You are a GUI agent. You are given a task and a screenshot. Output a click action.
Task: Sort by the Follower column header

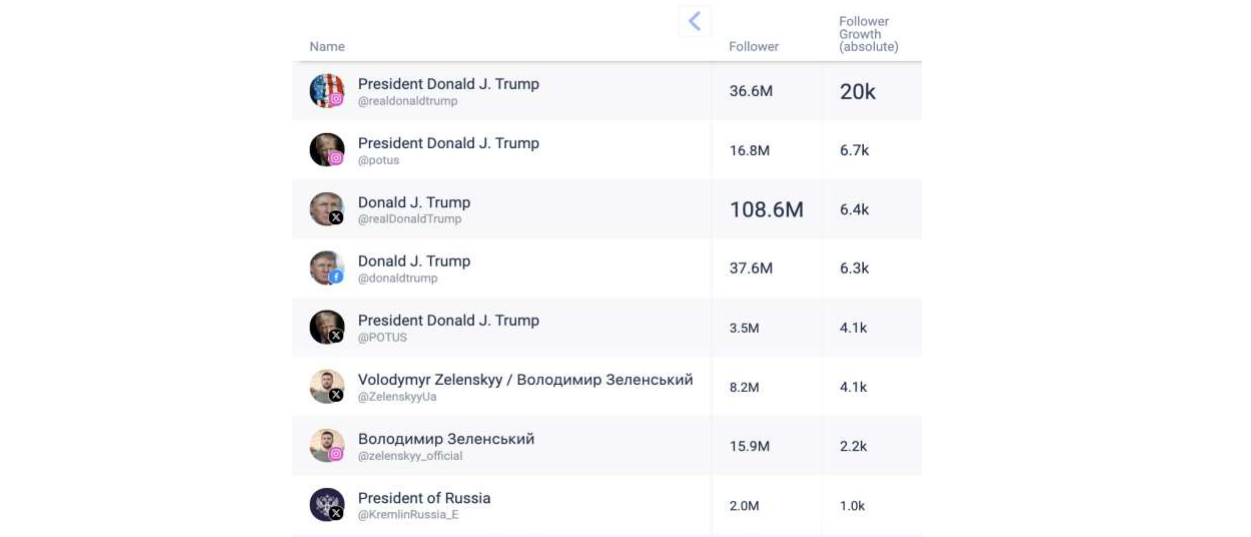(x=753, y=47)
